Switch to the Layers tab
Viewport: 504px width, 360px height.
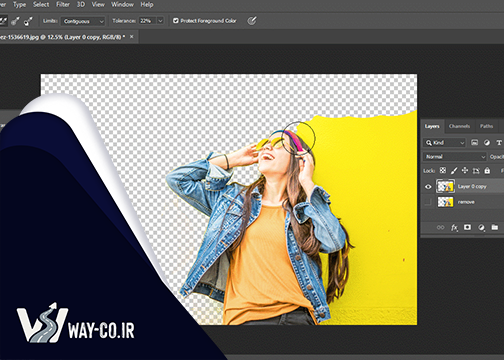click(x=432, y=126)
